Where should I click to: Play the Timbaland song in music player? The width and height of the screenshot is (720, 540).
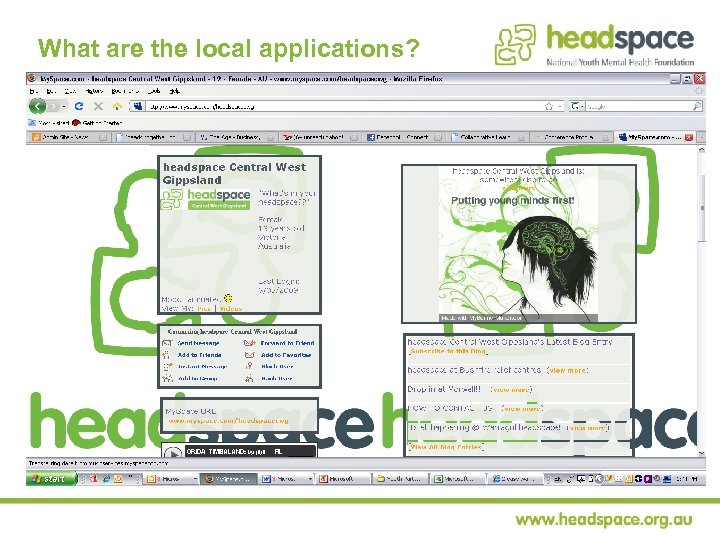pyautogui.click(x=173, y=453)
